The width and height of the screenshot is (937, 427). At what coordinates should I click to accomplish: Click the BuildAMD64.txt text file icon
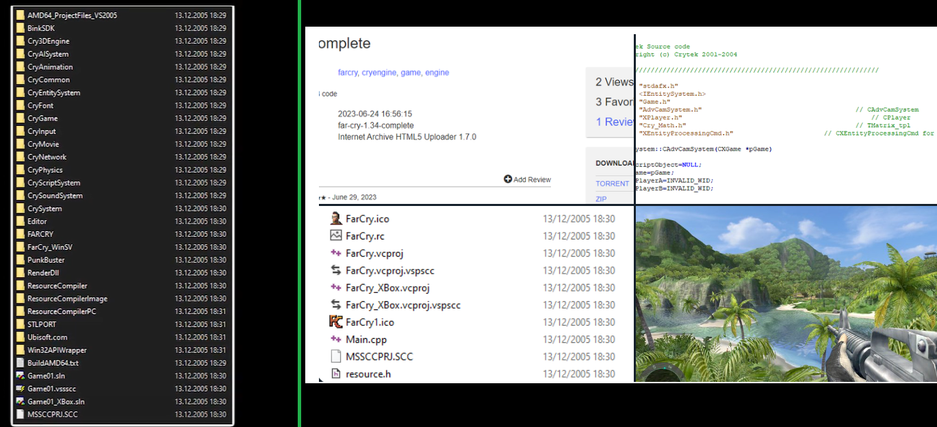(20, 363)
